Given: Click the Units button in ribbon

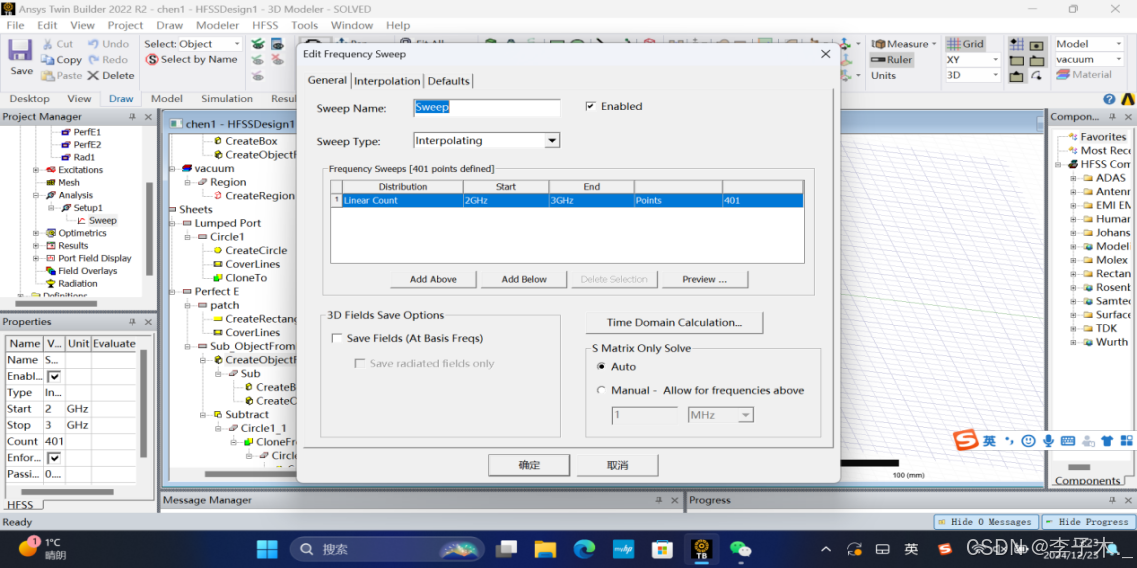Looking at the screenshot, I should click(883, 75).
